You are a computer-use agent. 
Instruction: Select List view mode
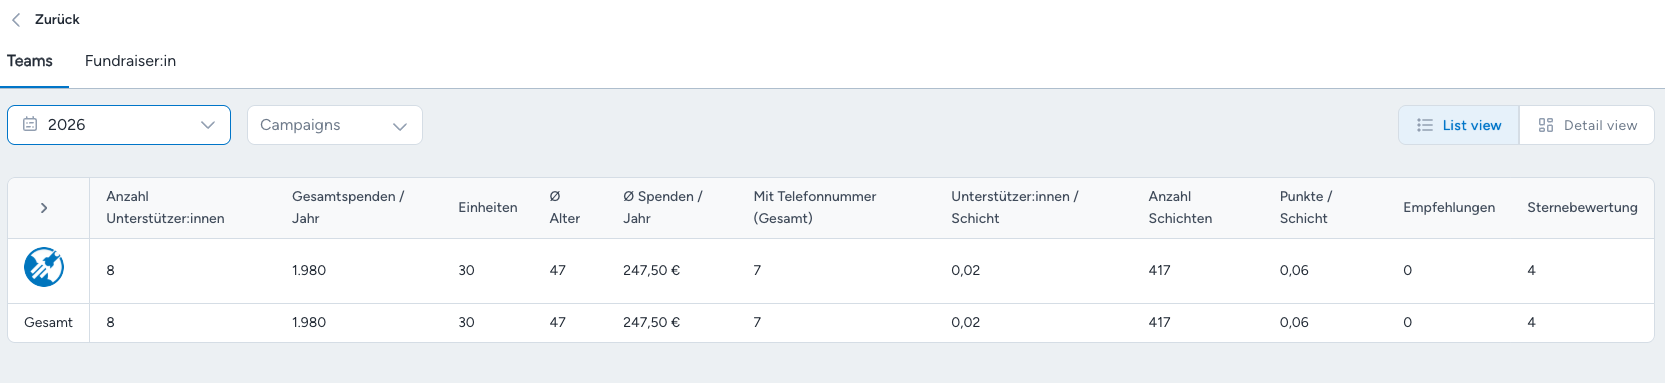pyautogui.click(x=1459, y=126)
